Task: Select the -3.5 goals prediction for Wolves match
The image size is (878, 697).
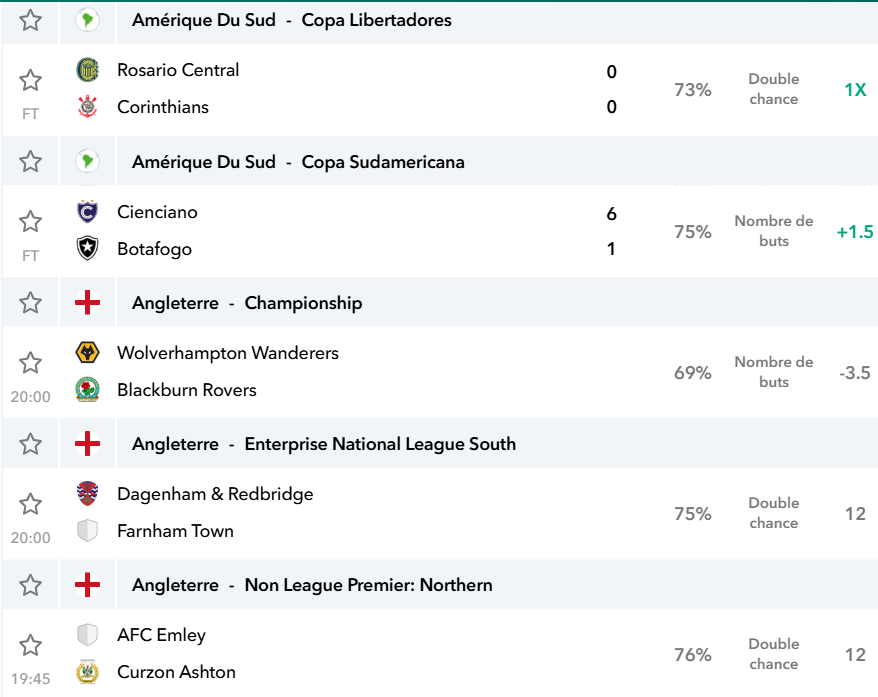Action: click(x=854, y=373)
